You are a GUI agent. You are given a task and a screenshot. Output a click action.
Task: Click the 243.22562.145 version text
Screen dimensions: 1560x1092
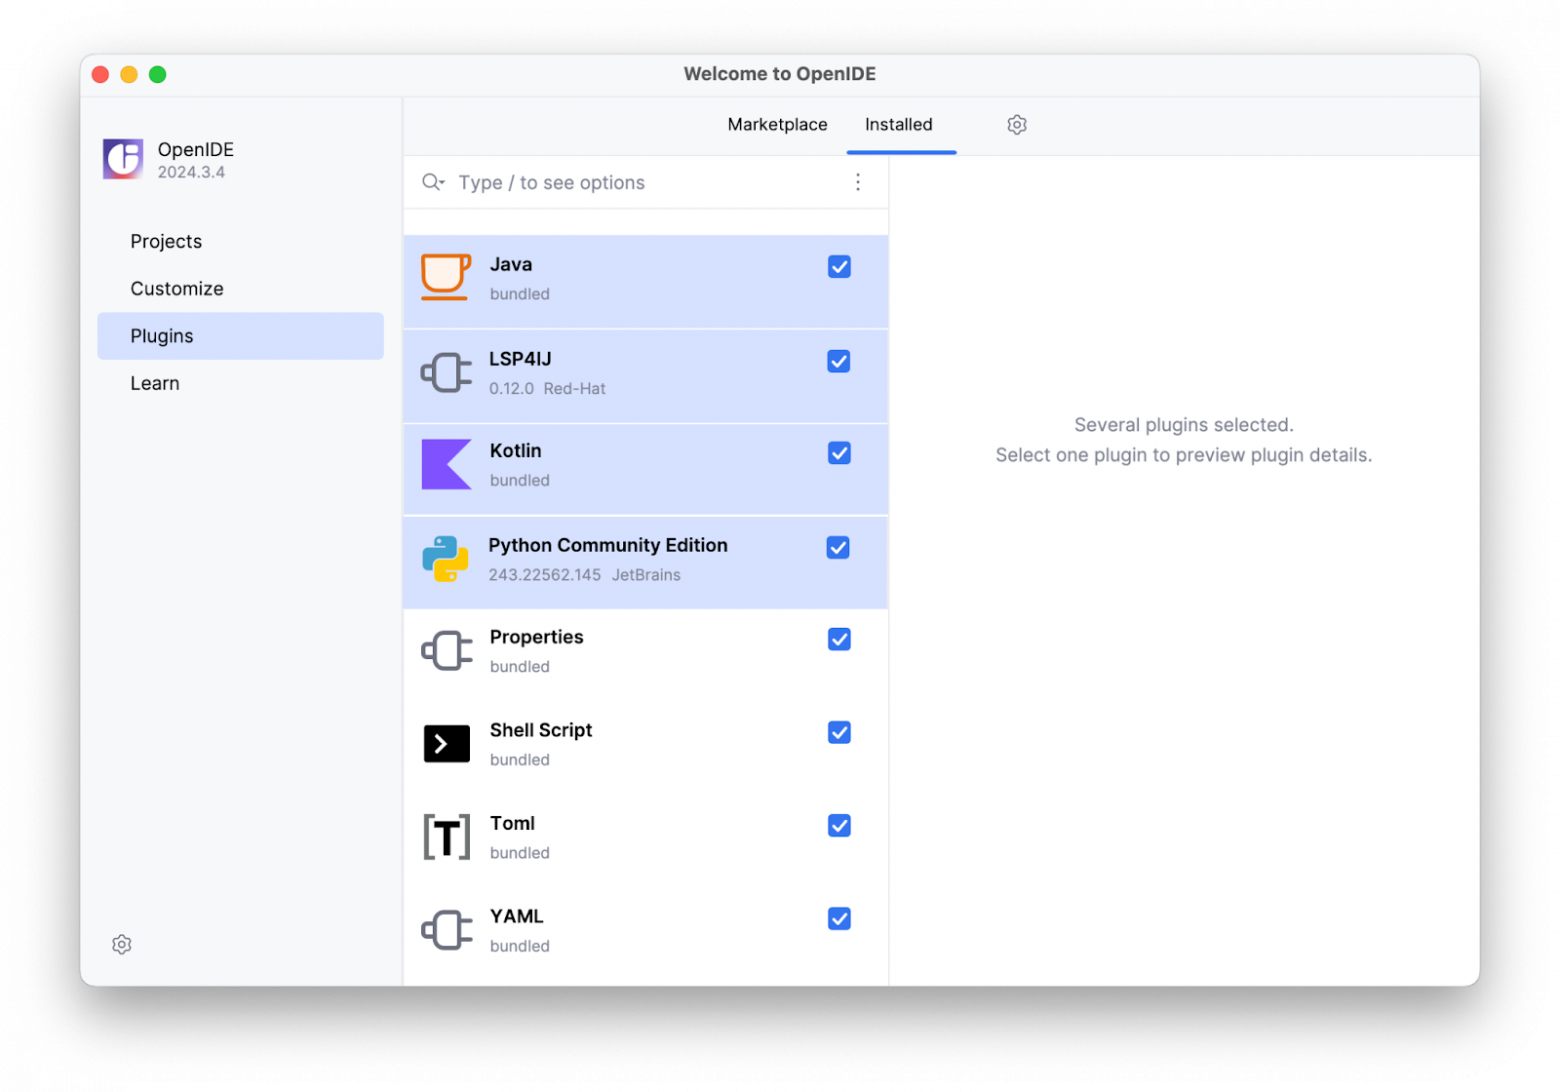coord(544,575)
